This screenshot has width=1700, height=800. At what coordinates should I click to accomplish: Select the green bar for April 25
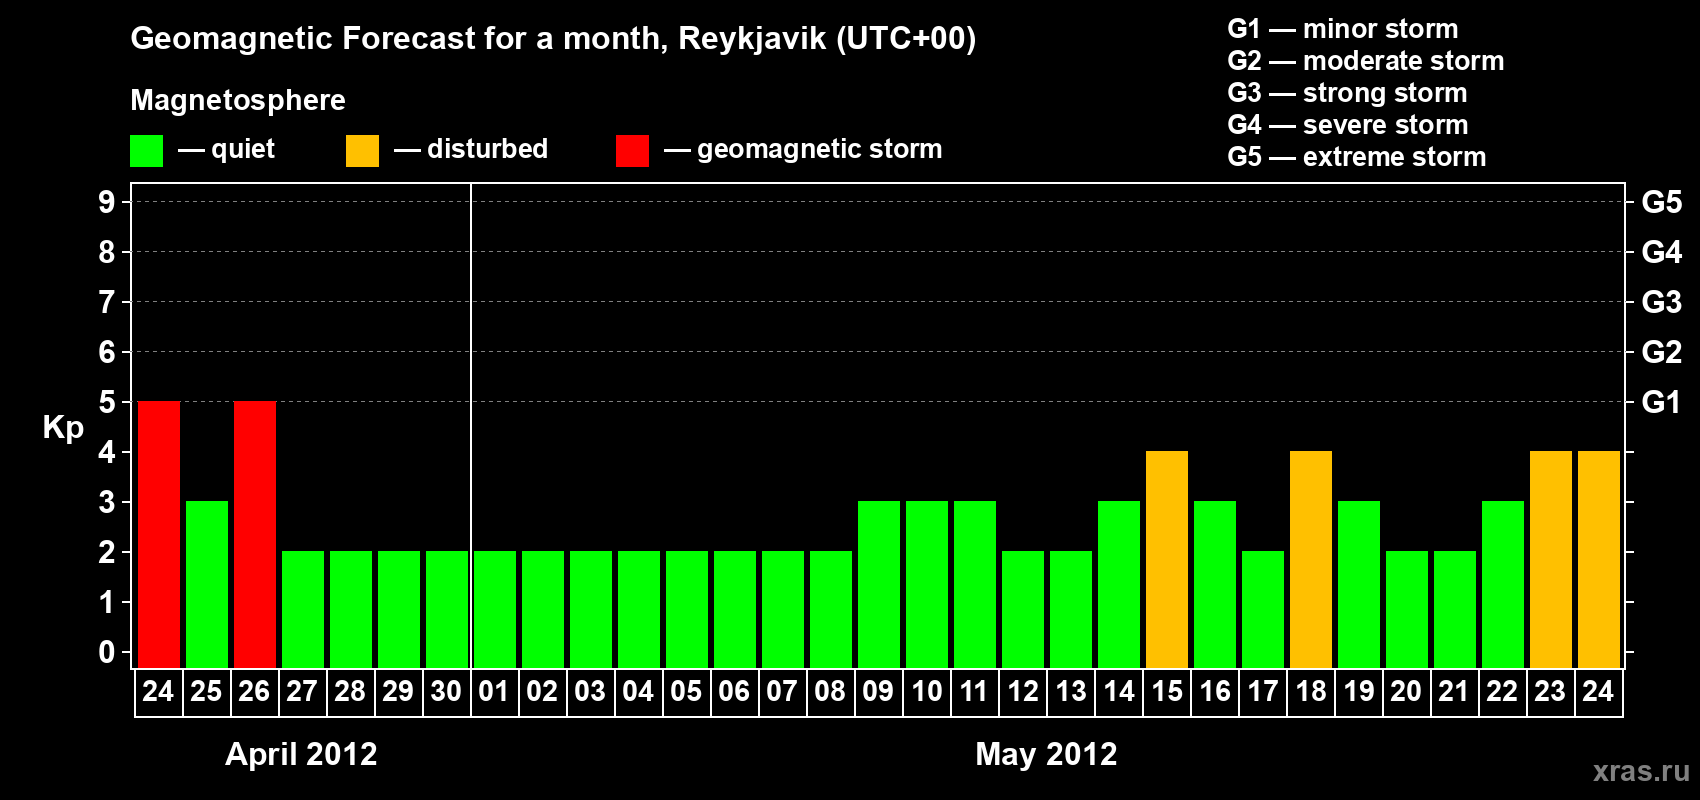click(207, 584)
